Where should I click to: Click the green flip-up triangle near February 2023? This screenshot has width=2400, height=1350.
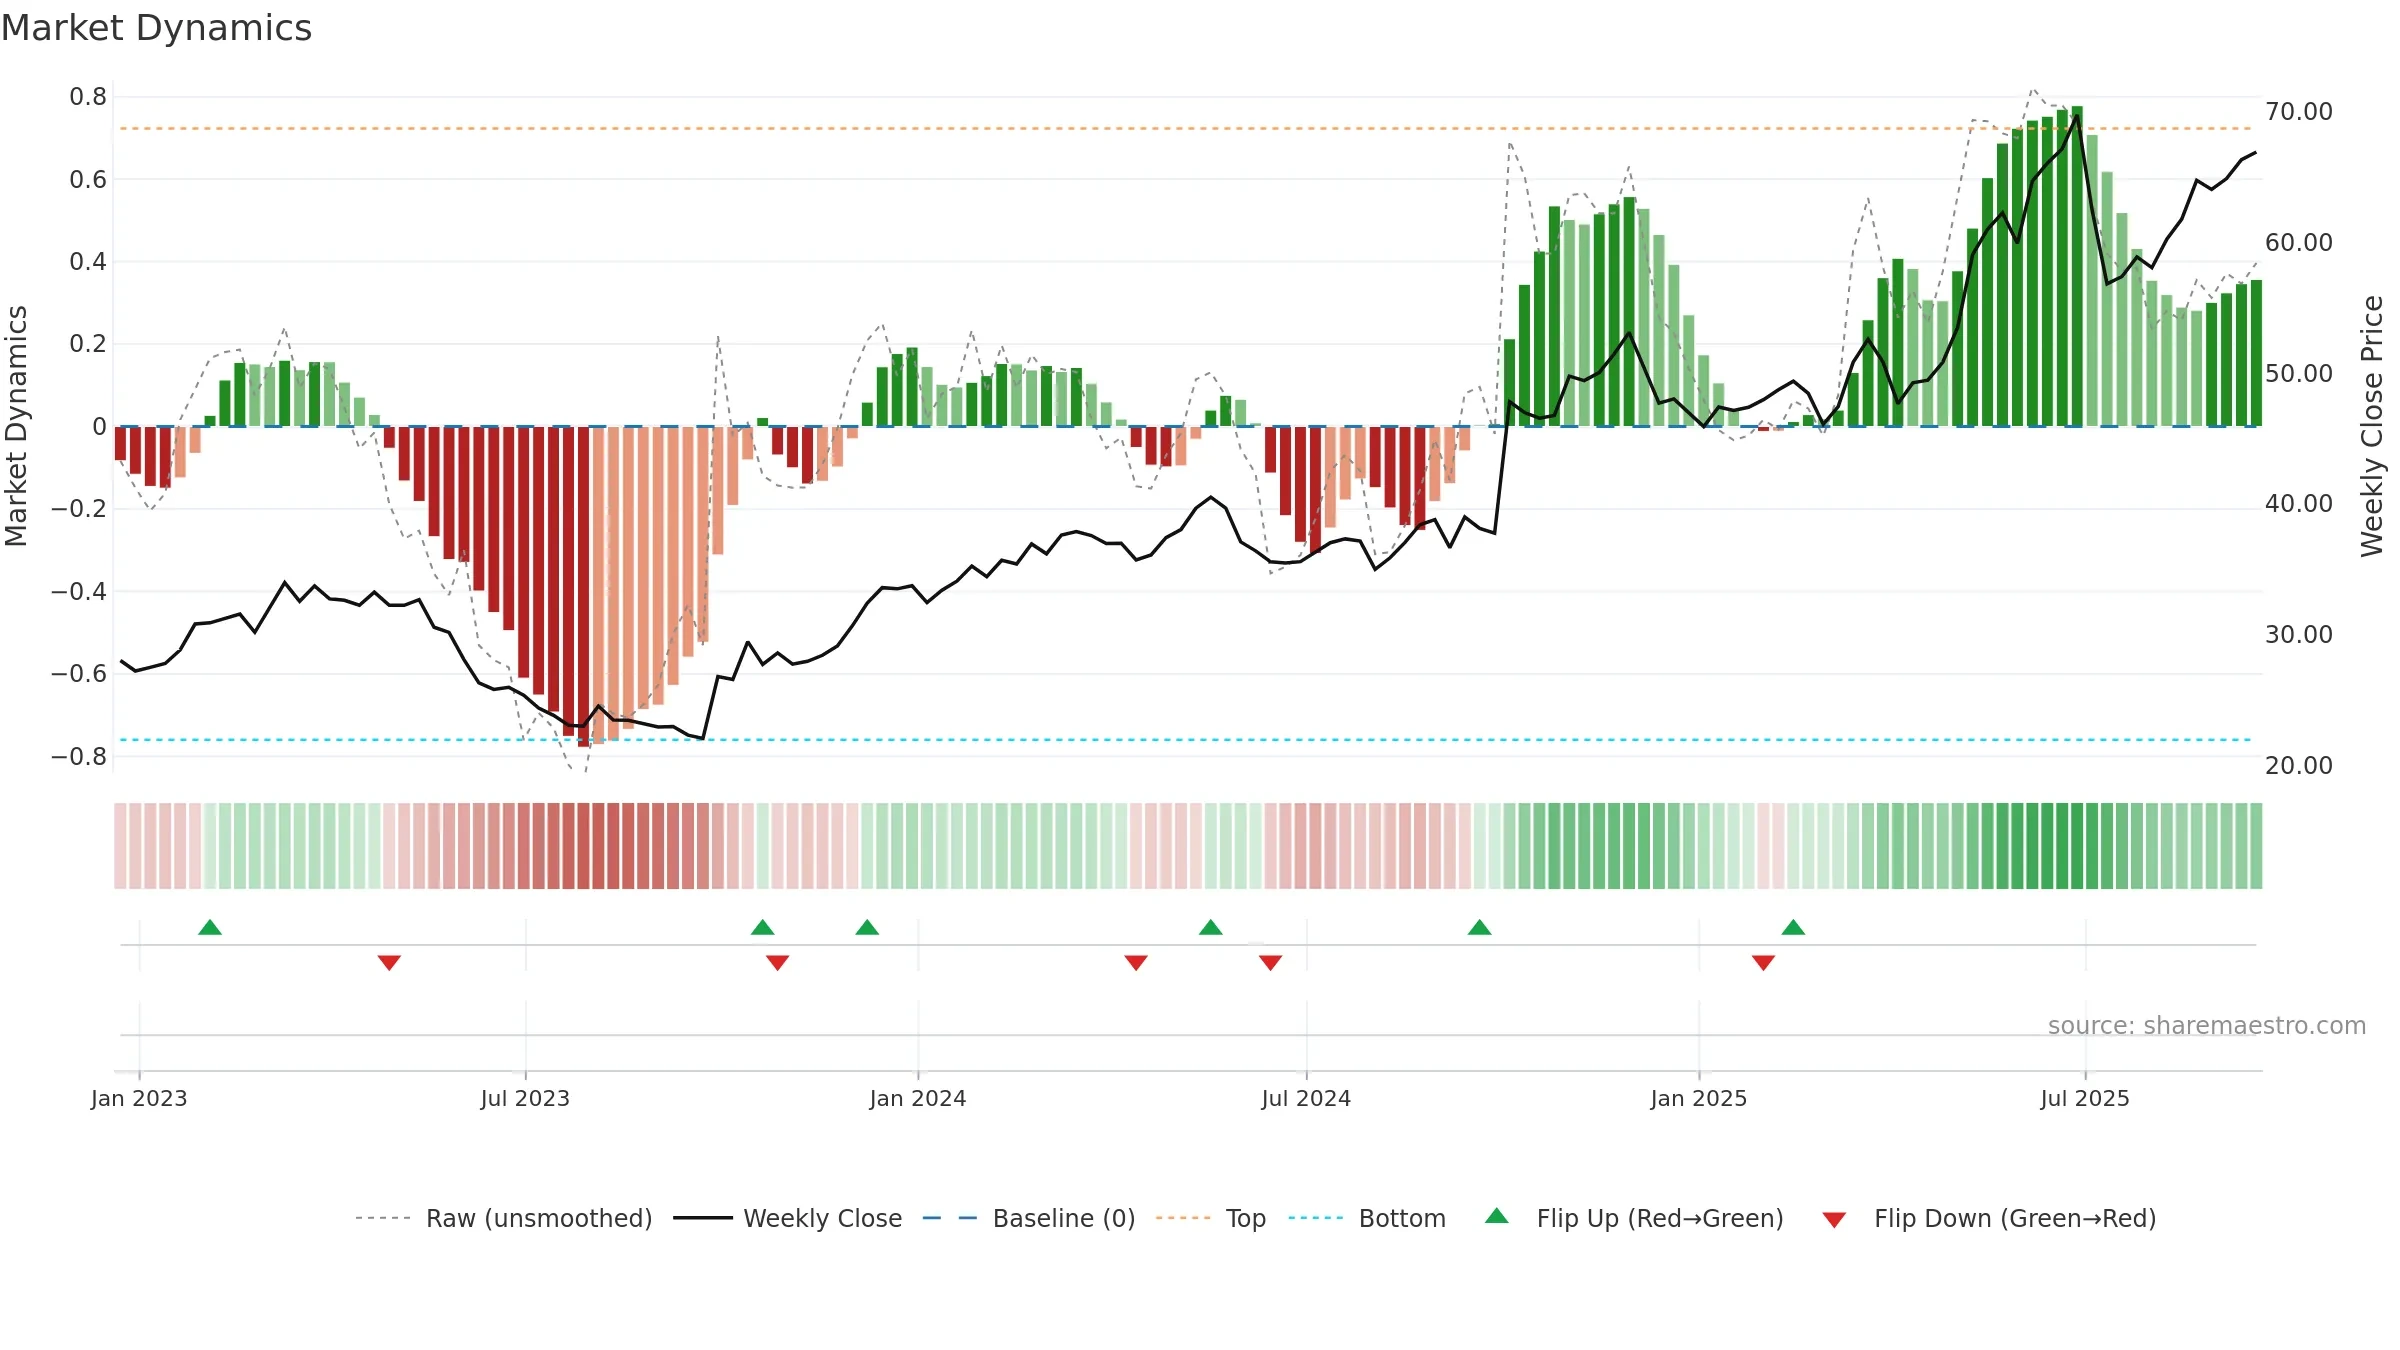[x=210, y=928]
